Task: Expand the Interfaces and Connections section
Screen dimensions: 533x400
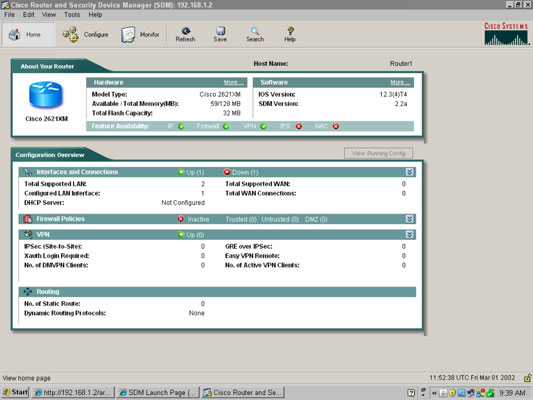Action: 409,172
